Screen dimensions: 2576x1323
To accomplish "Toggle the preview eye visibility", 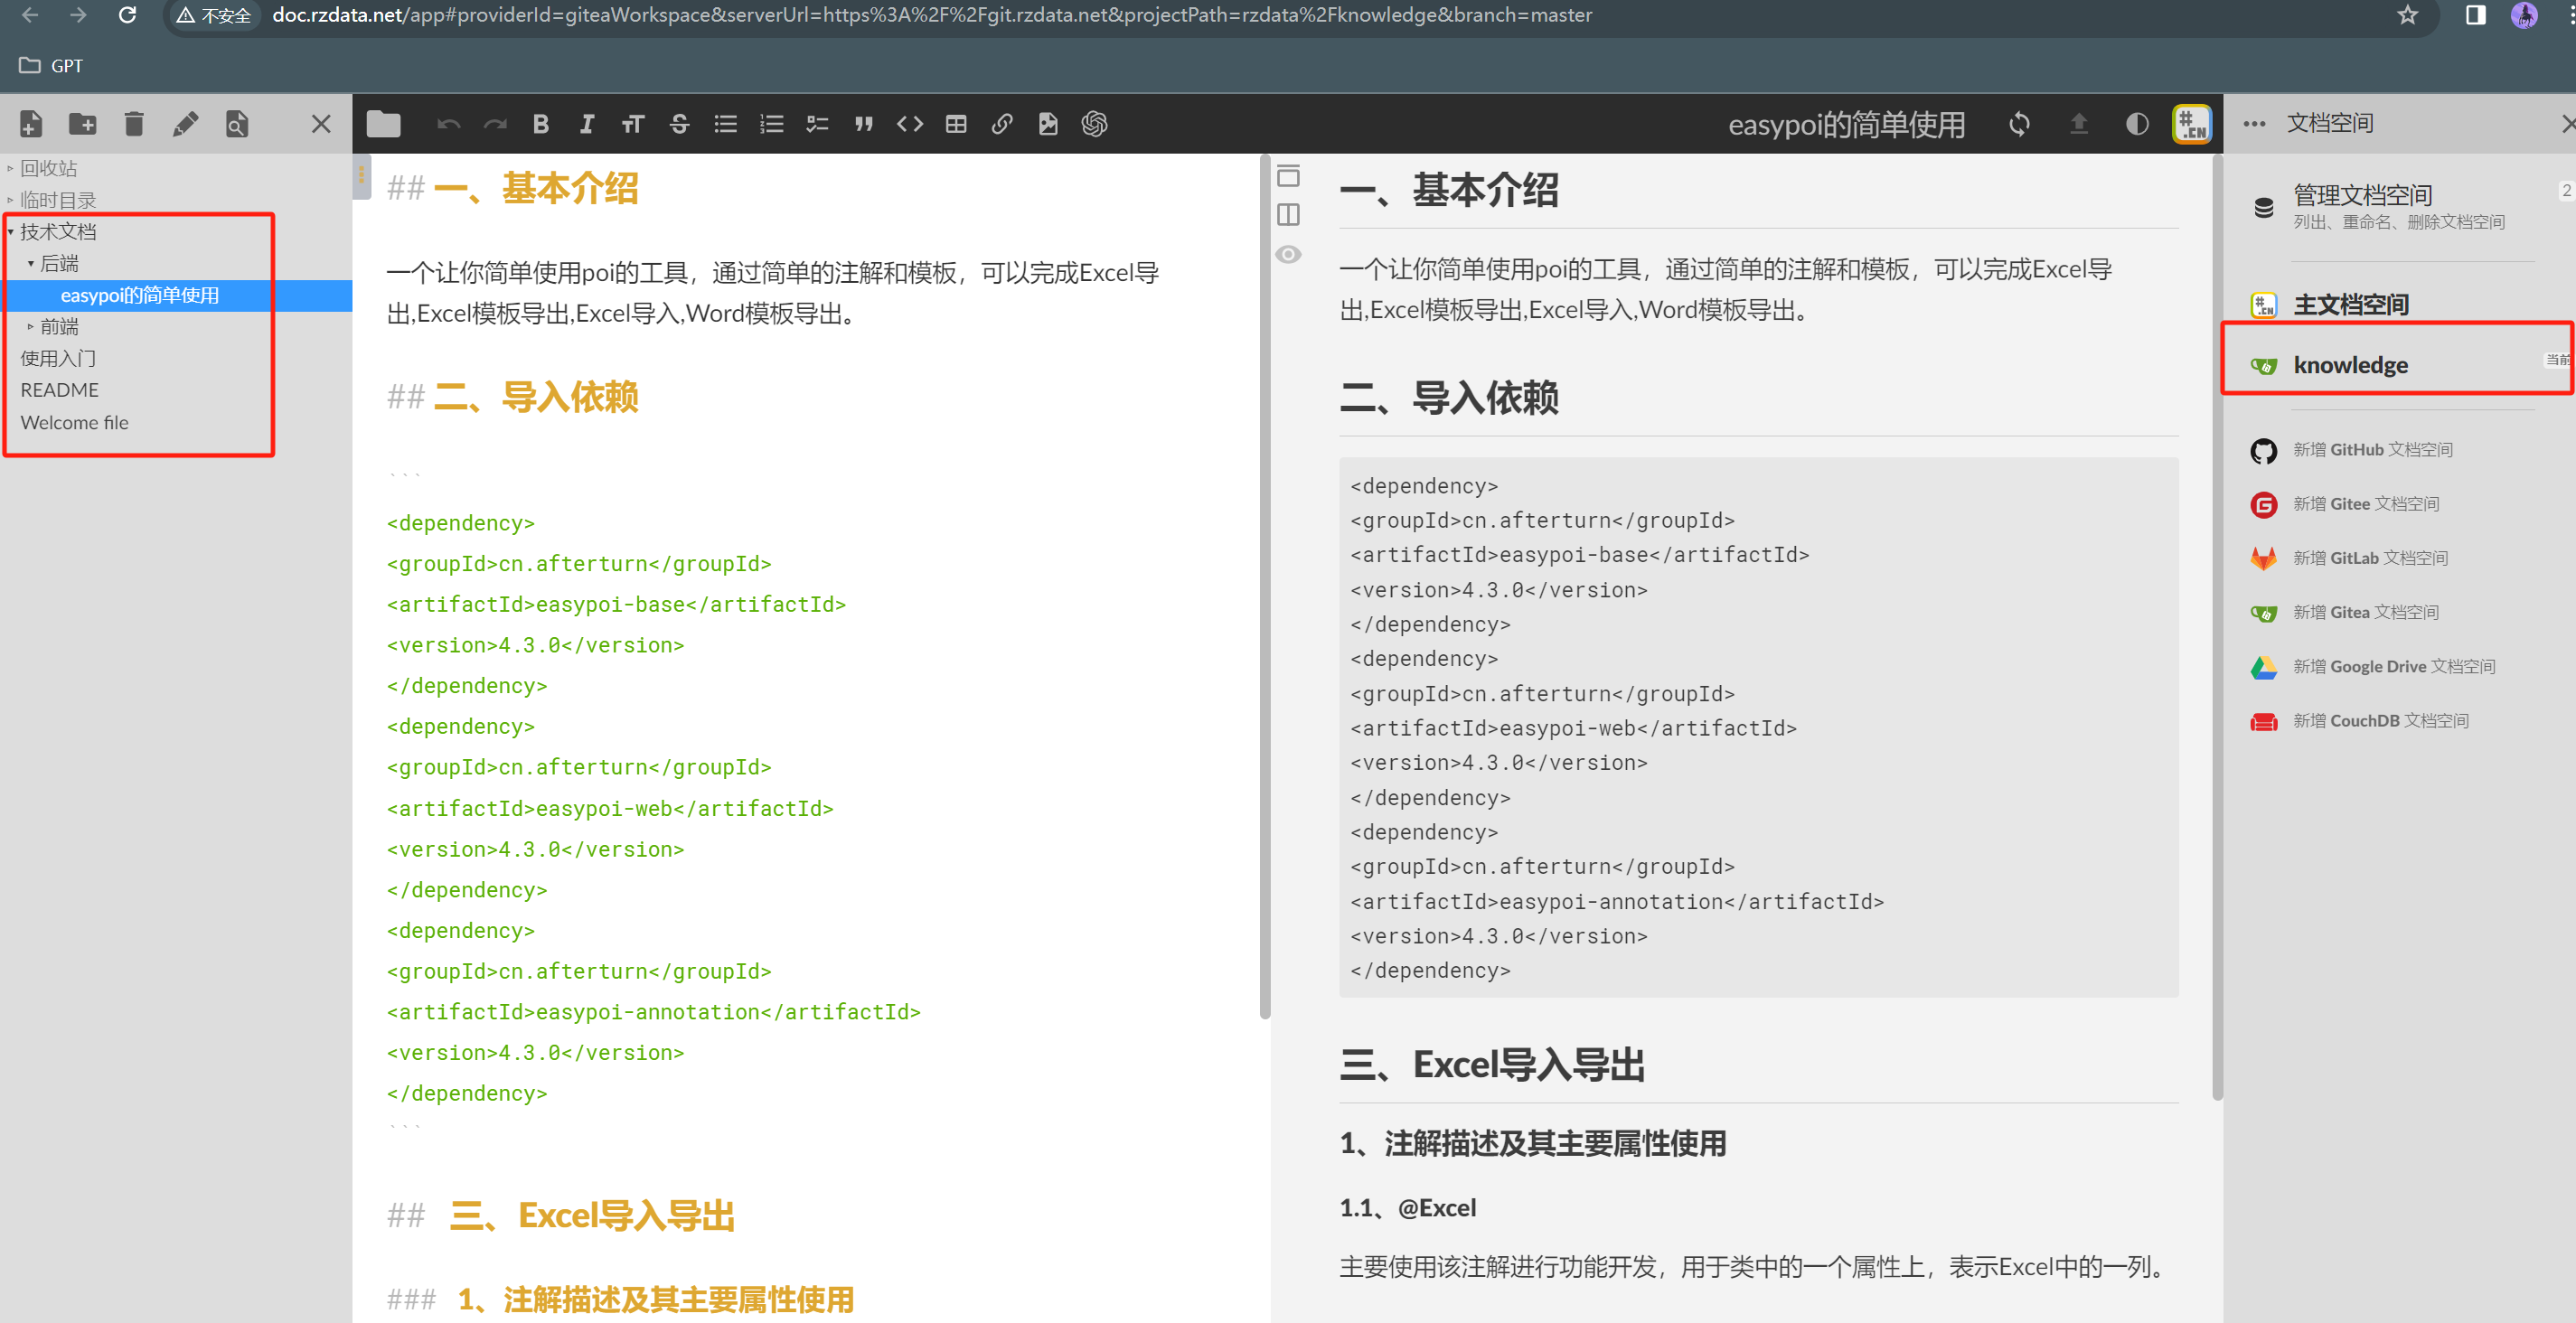I will 1288,255.
